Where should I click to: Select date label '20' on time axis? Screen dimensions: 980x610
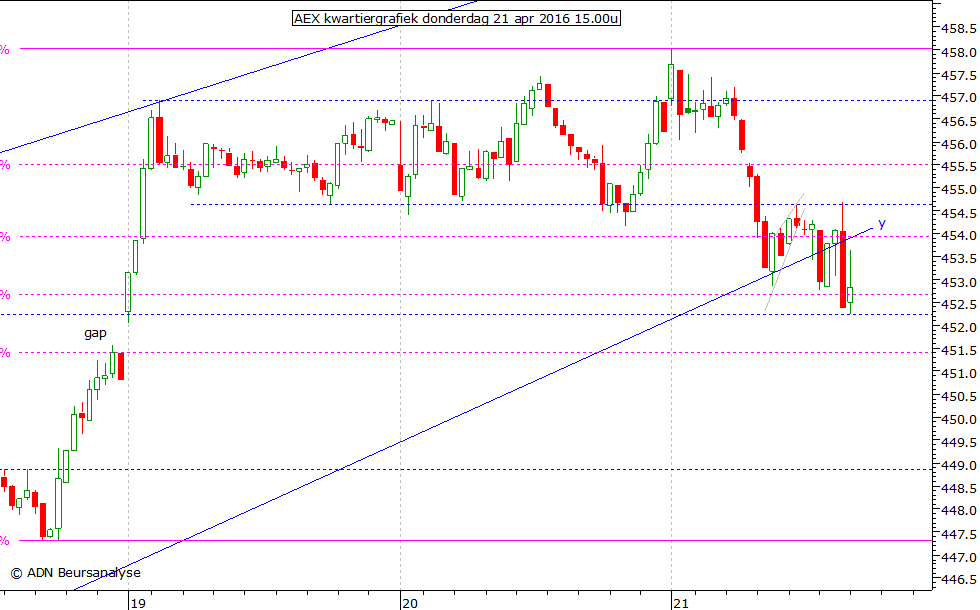pyautogui.click(x=410, y=603)
